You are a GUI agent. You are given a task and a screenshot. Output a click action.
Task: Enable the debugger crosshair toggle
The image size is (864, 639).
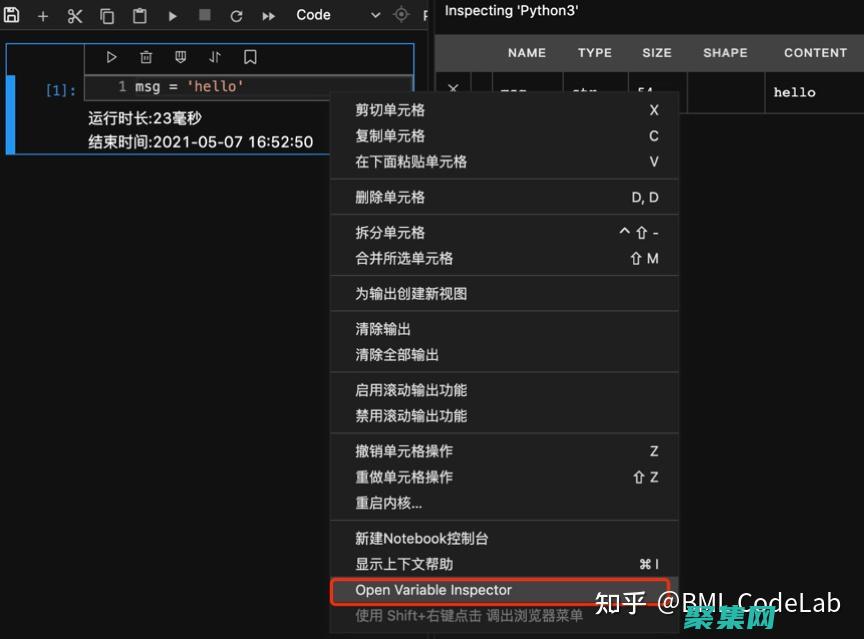tap(403, 15)
